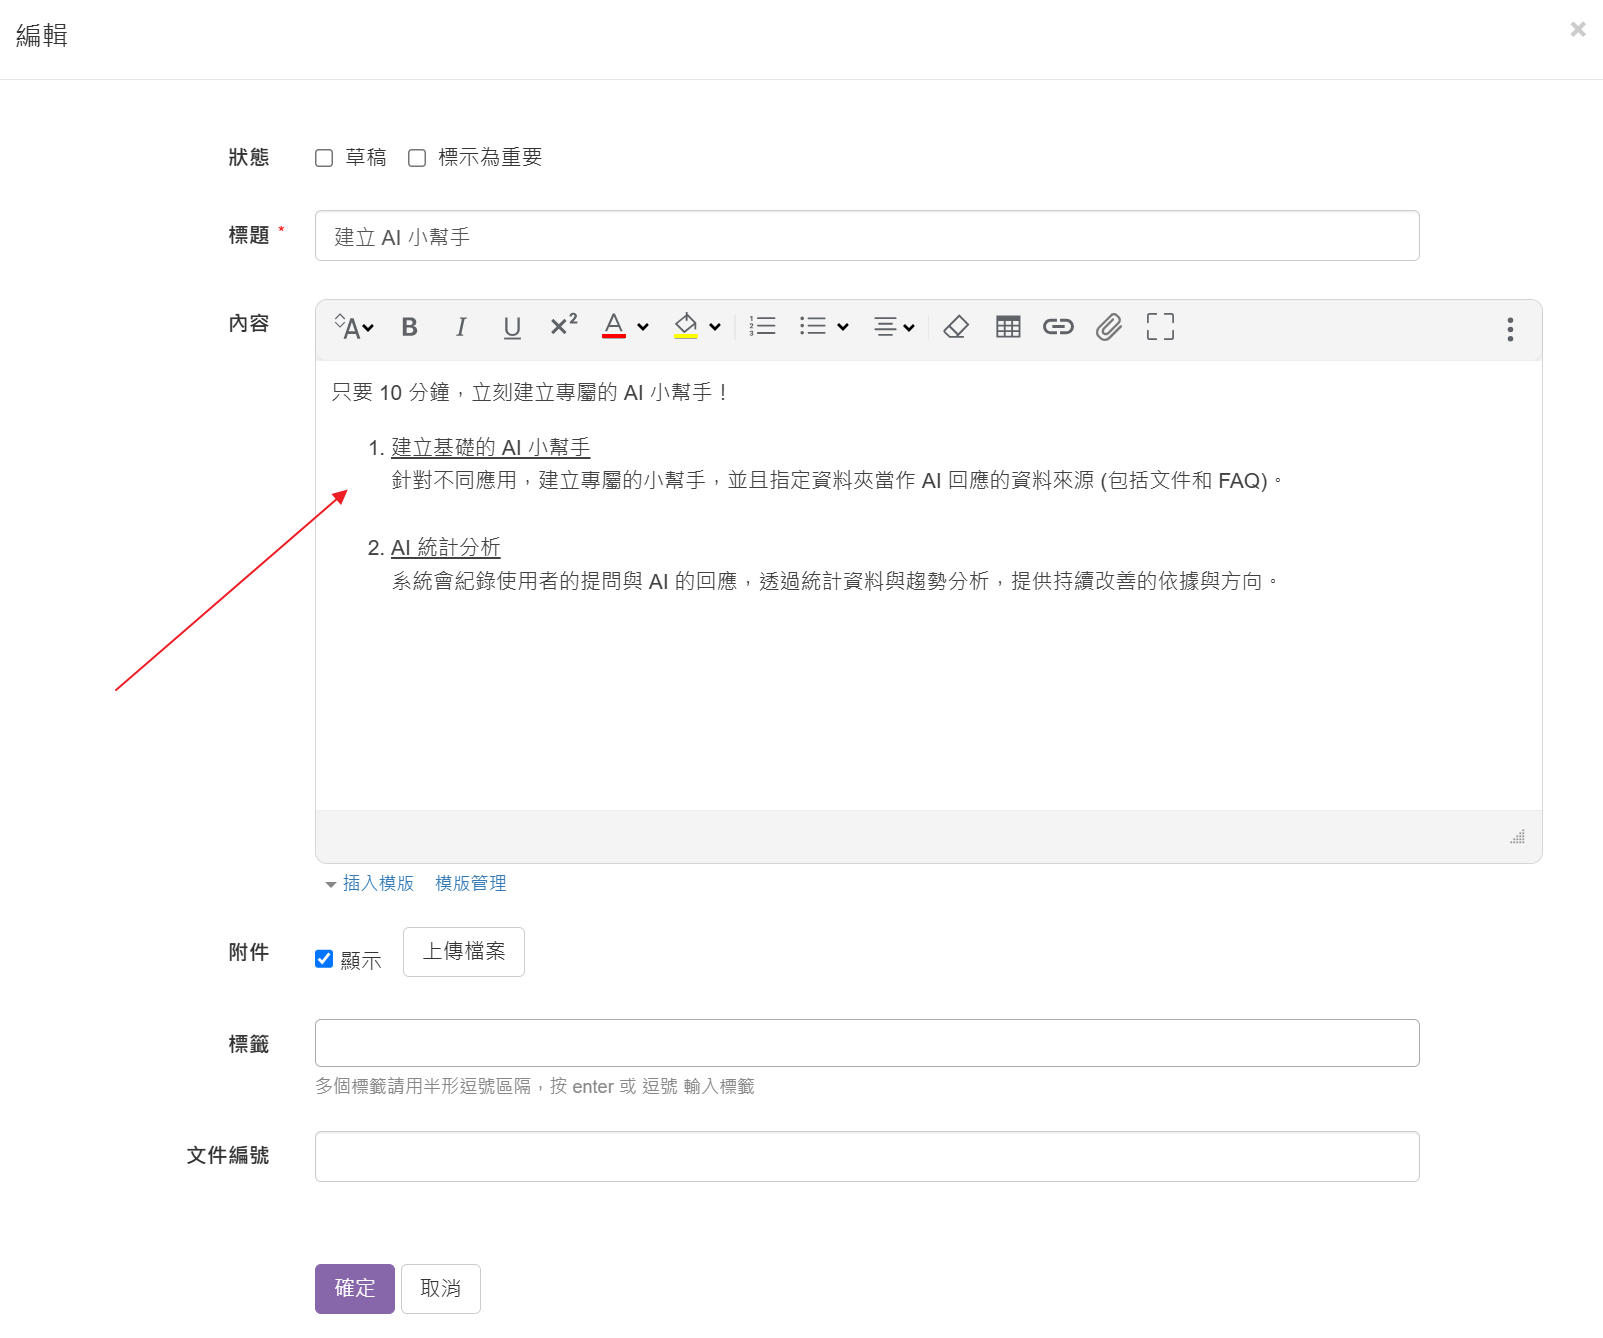
Task: Insert a hyperlink using the link icon
Action: (x=1058, y=327)
